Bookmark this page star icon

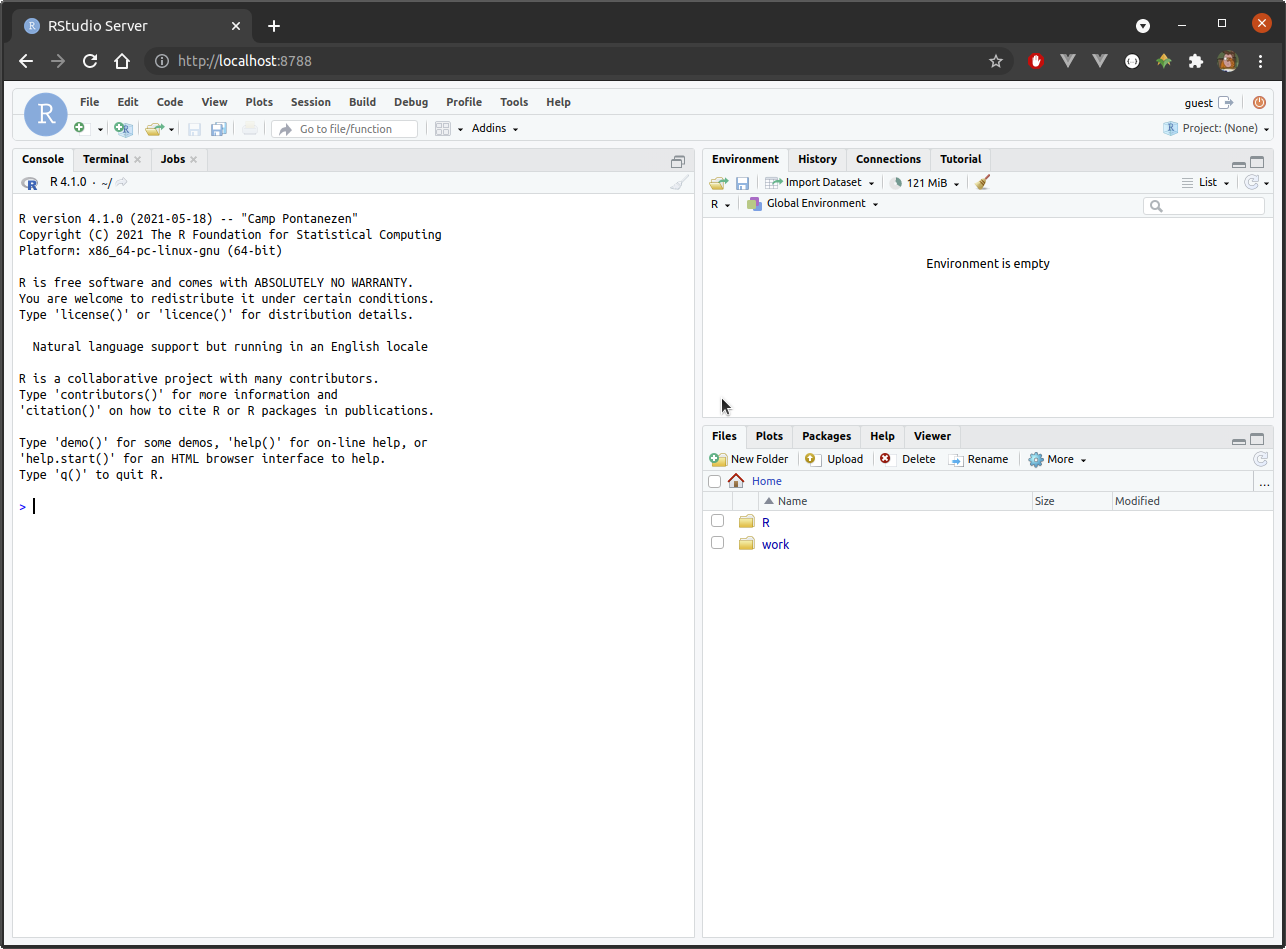click(996, 61)
